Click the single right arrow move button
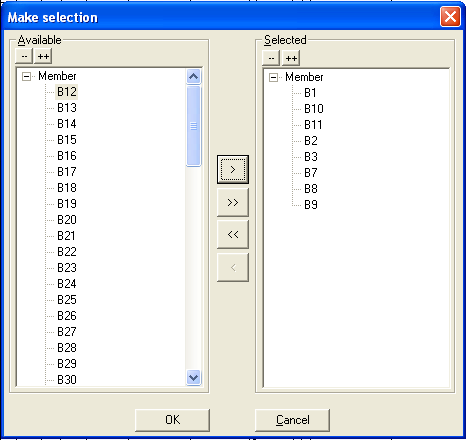The width and height of the screenshot is (466, 440). (x=233, y=169)
